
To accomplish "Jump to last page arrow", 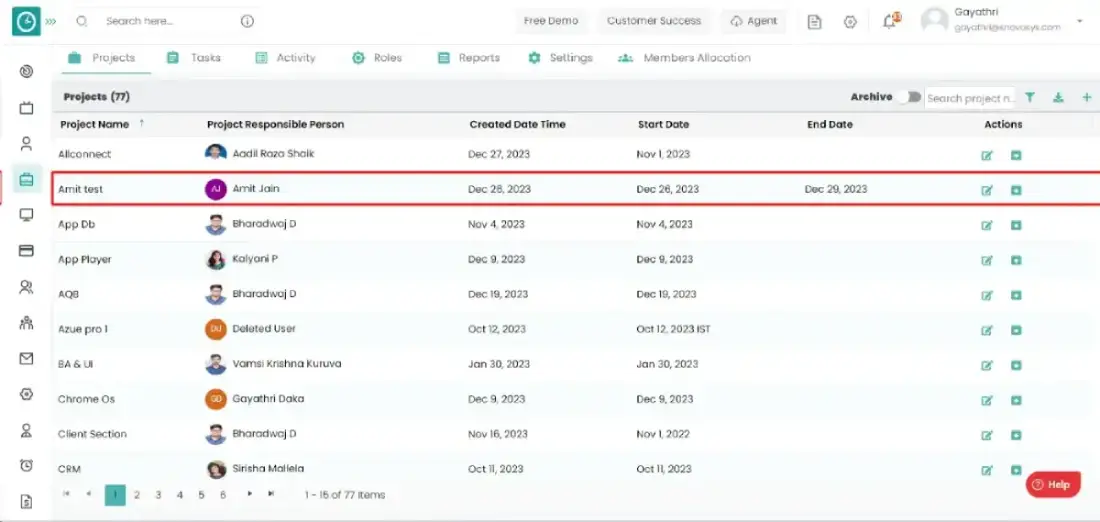I will coord(271,494).
